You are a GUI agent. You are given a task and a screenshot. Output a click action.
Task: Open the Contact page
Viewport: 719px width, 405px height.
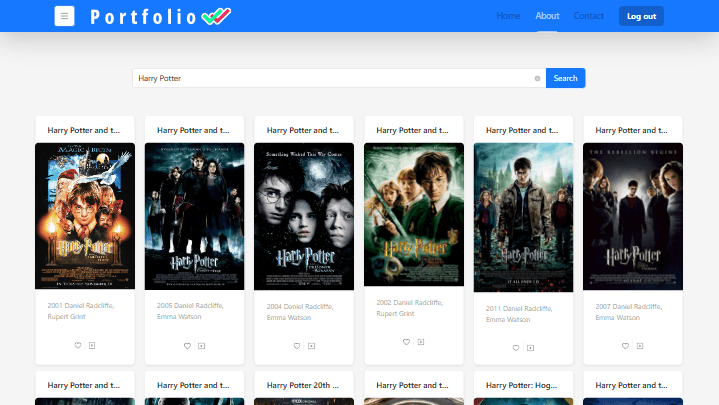[x=588, y=16]
